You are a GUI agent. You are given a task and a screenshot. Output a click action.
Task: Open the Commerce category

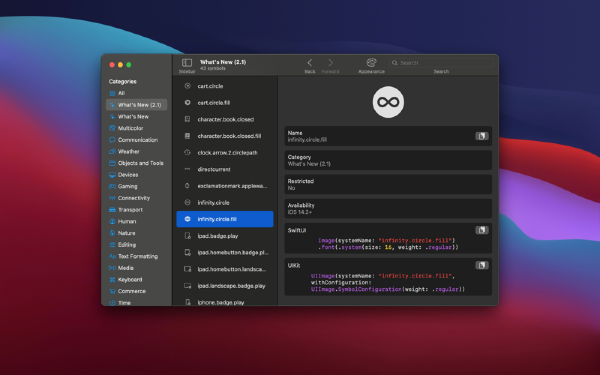136,291
